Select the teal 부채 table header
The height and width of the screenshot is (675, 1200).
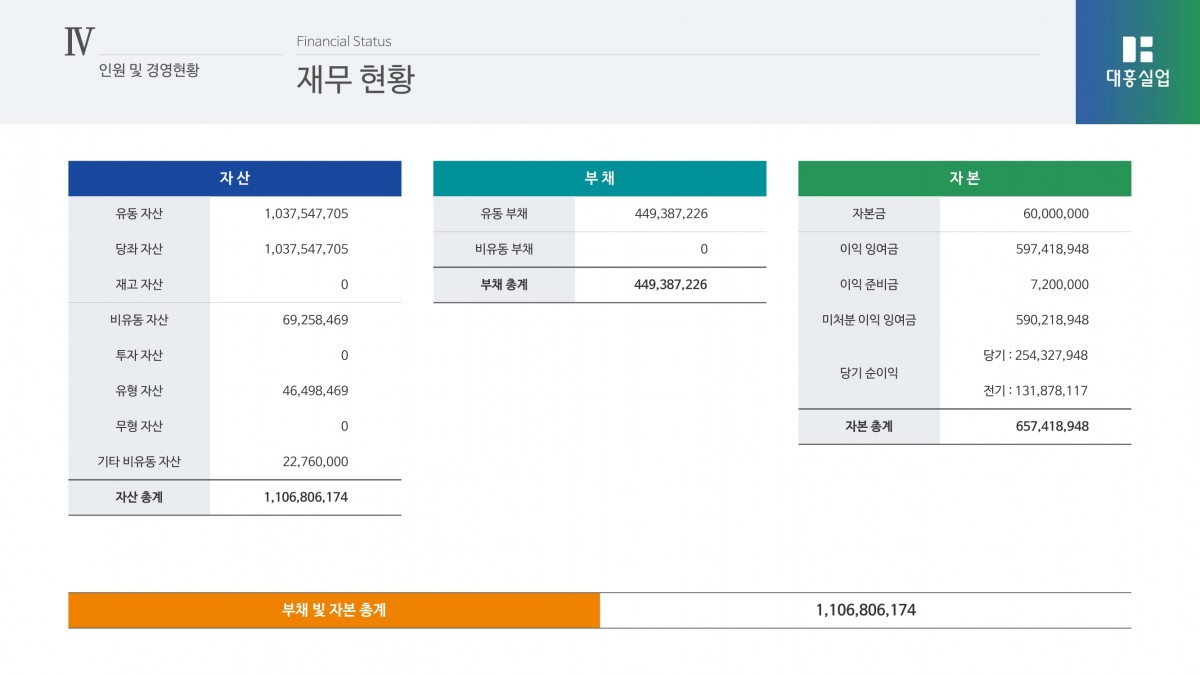pyautogui.click(x=599, y=179)
